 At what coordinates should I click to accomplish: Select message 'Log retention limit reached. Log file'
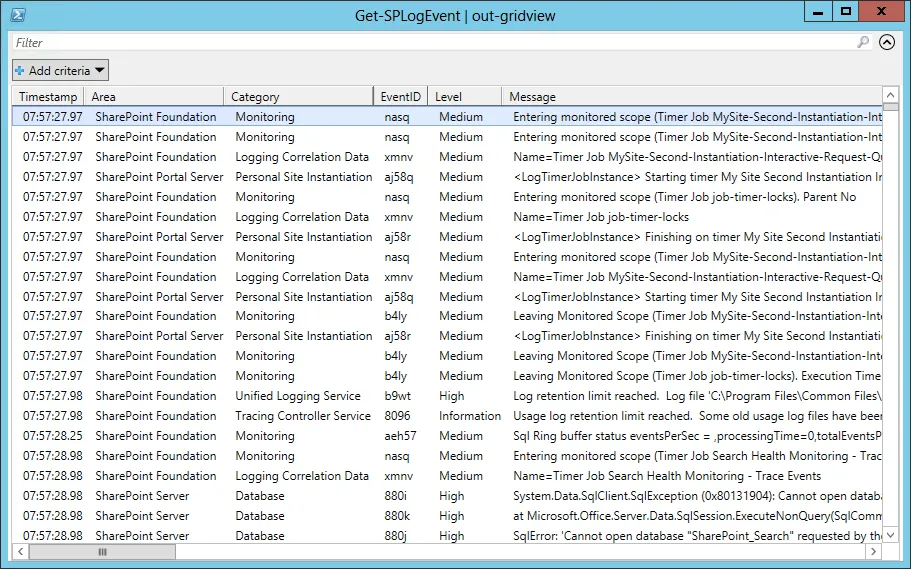pos(697,396)
